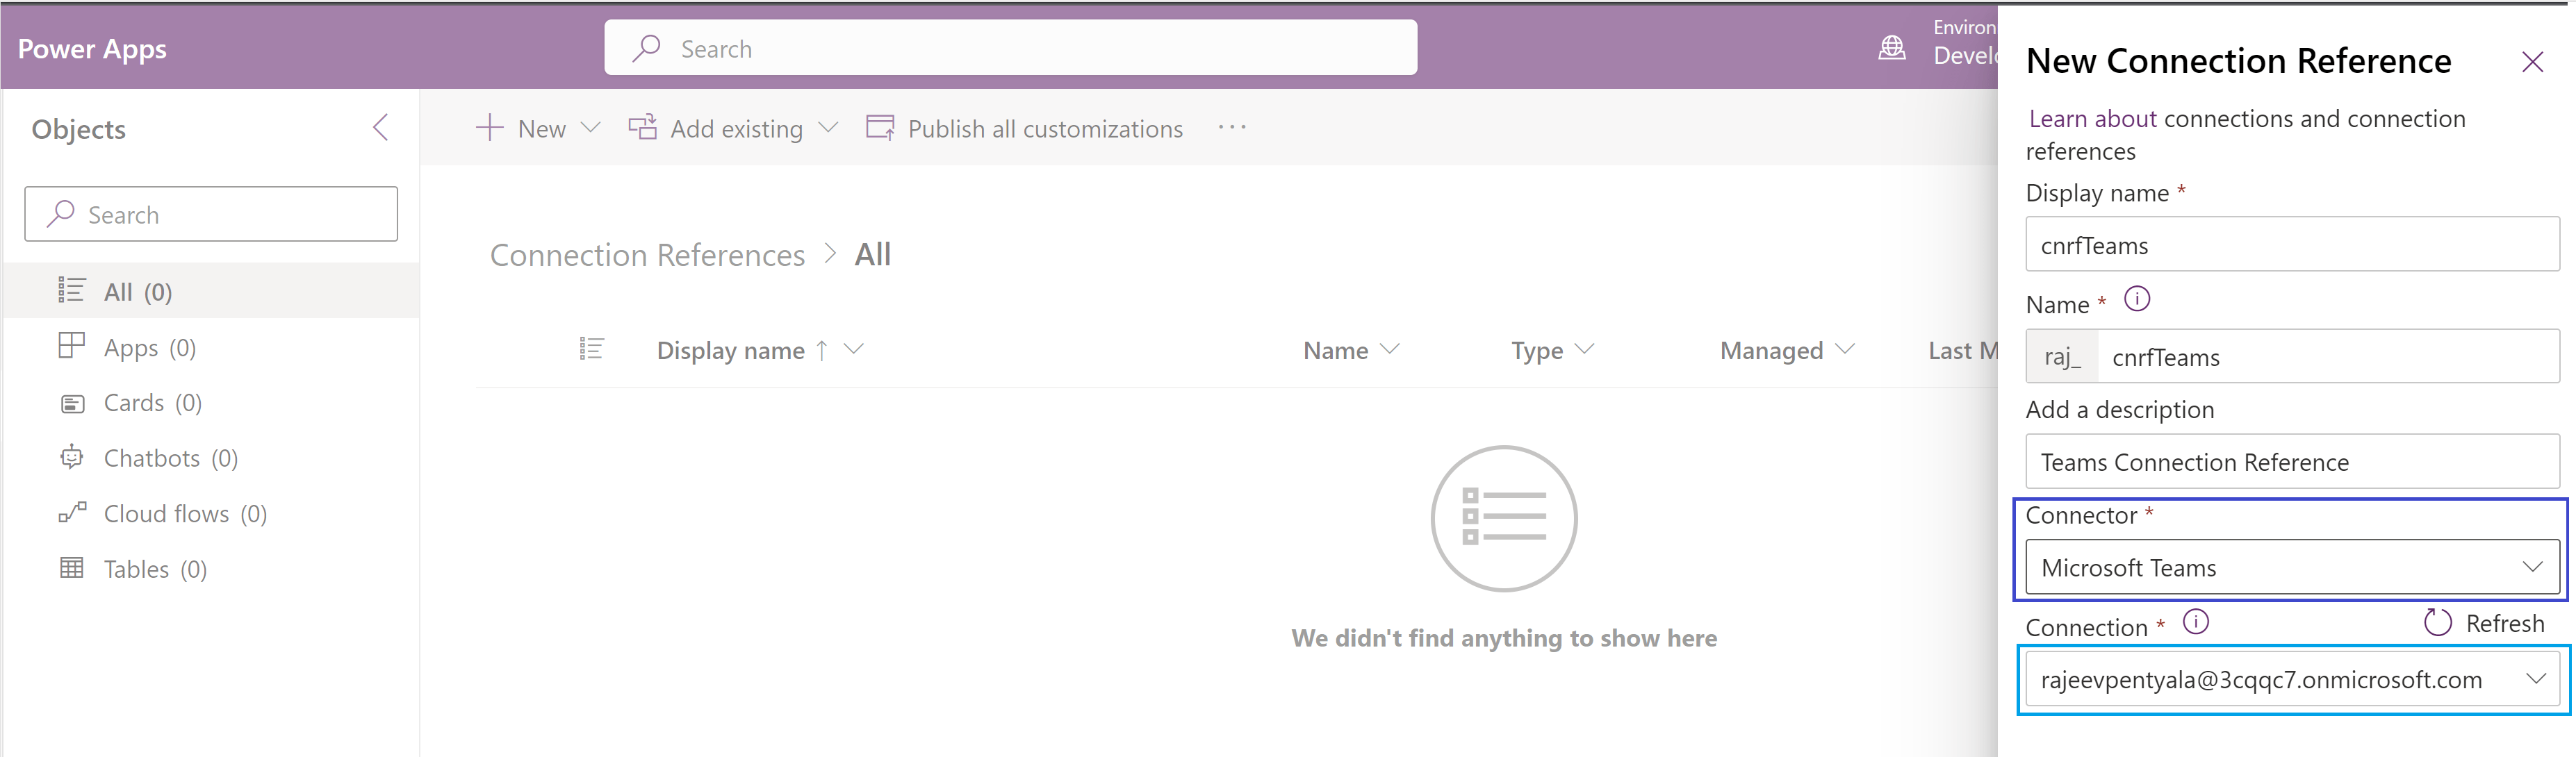The image size is (2576, 757).
Task: Collapse the Objects pane with the chevron
Action: coord(381,128)
